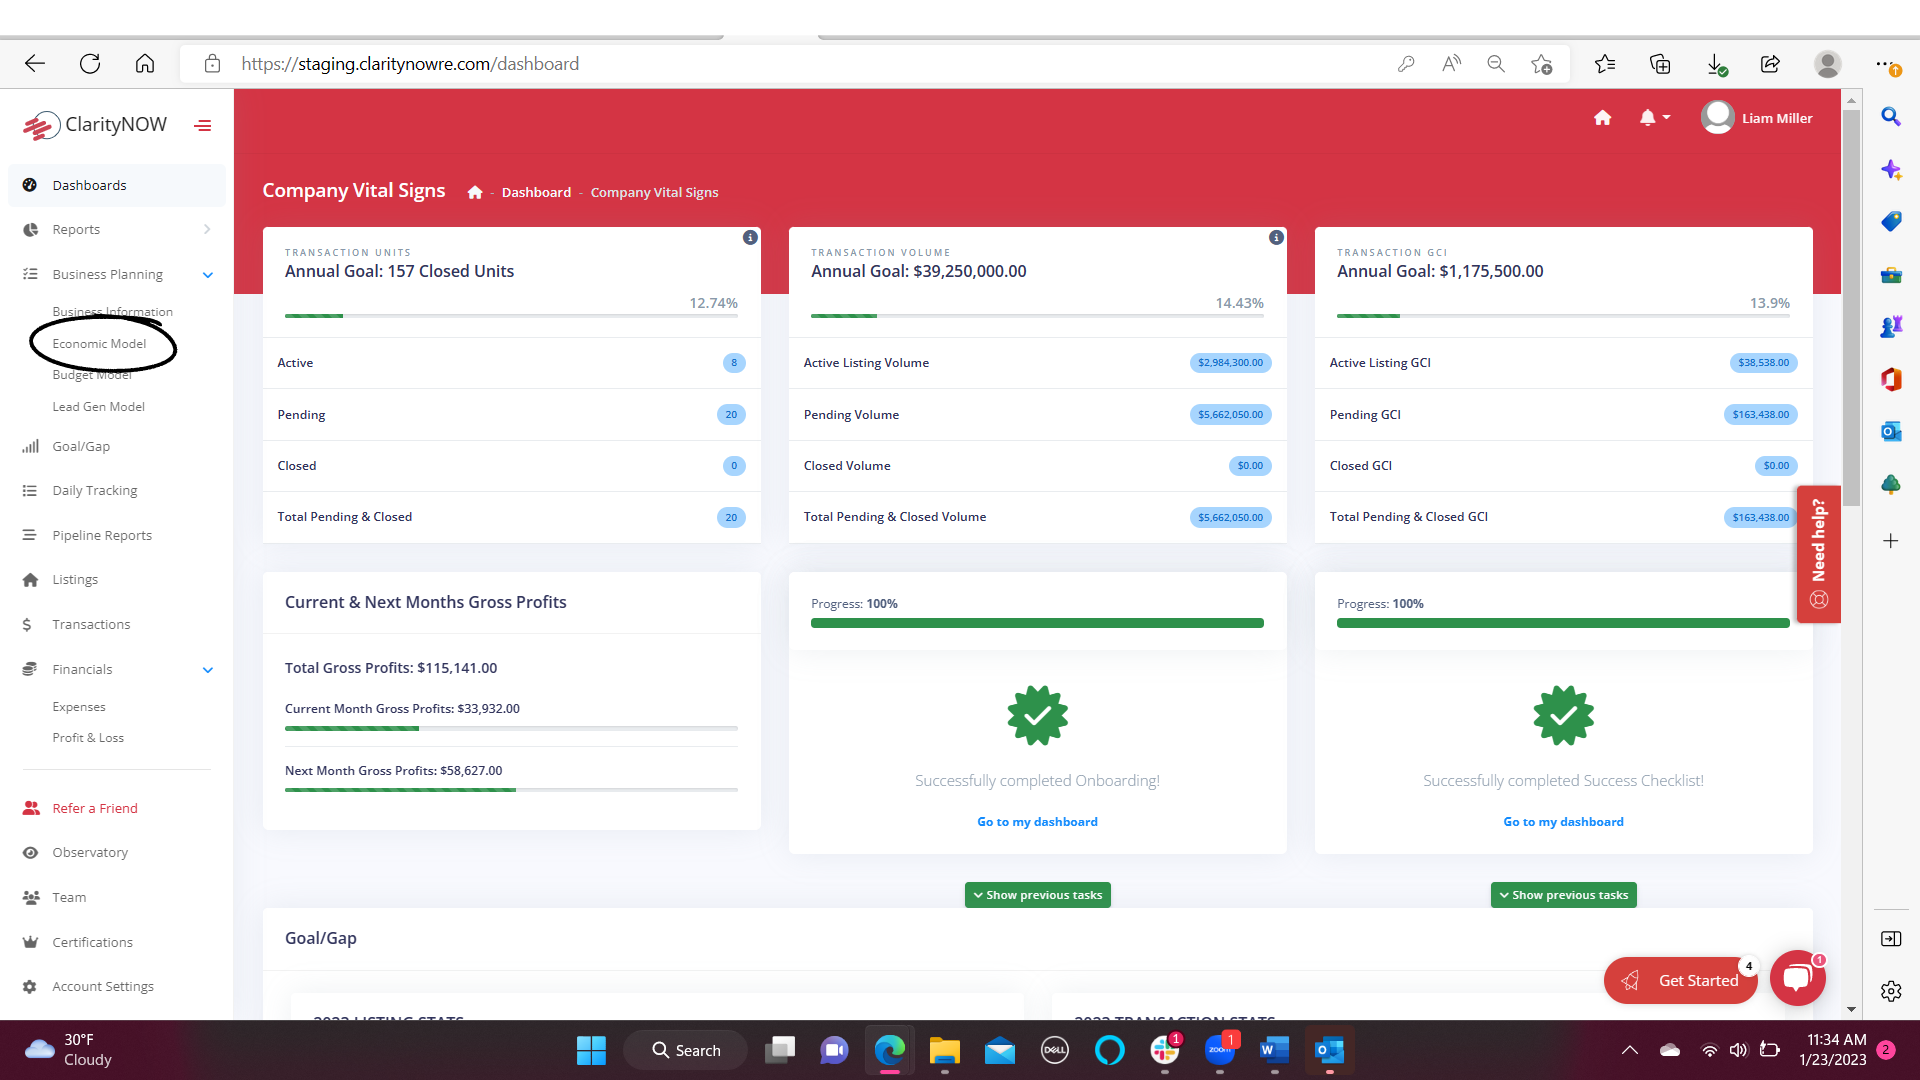Click the hamburger menu icon
Screen dimensions: 1920x1080
204,124
